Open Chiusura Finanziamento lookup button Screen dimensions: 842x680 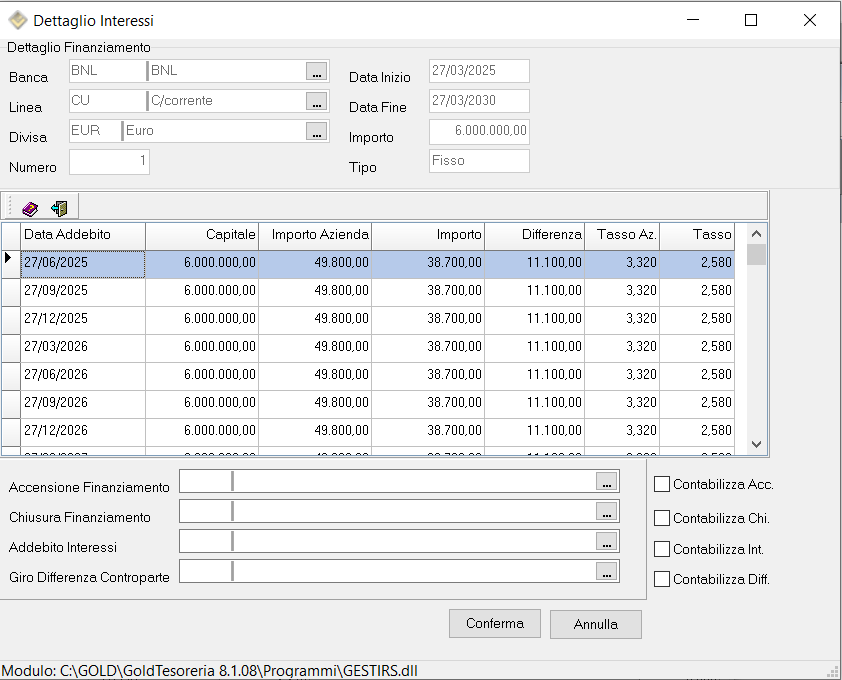tap(606, 512)
